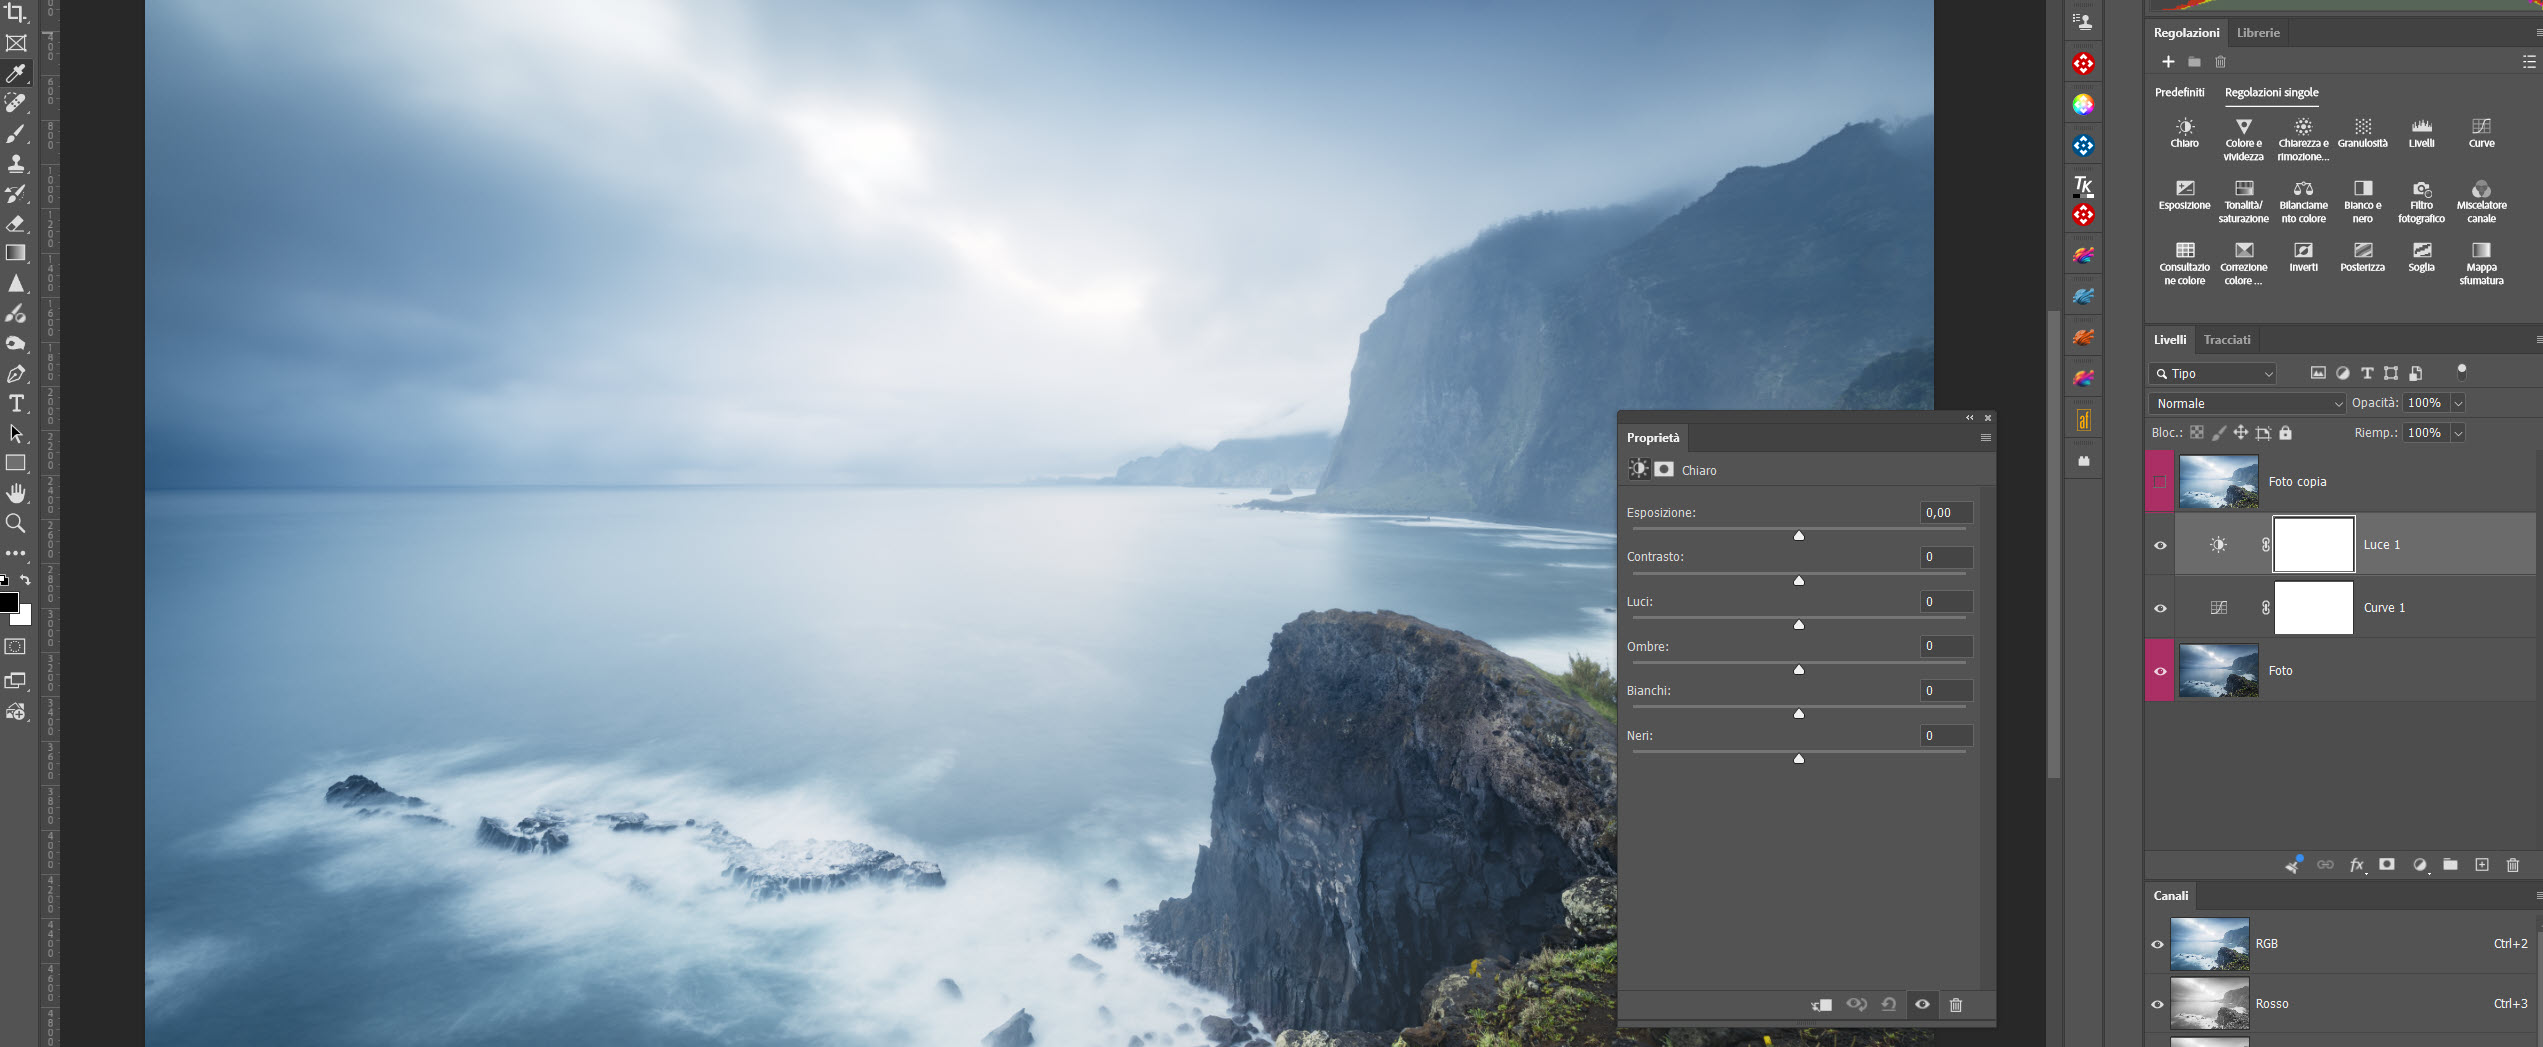Select the Gradient tool
Image resolution: width=2543 pixels, height=1047 pixels.
16,253
